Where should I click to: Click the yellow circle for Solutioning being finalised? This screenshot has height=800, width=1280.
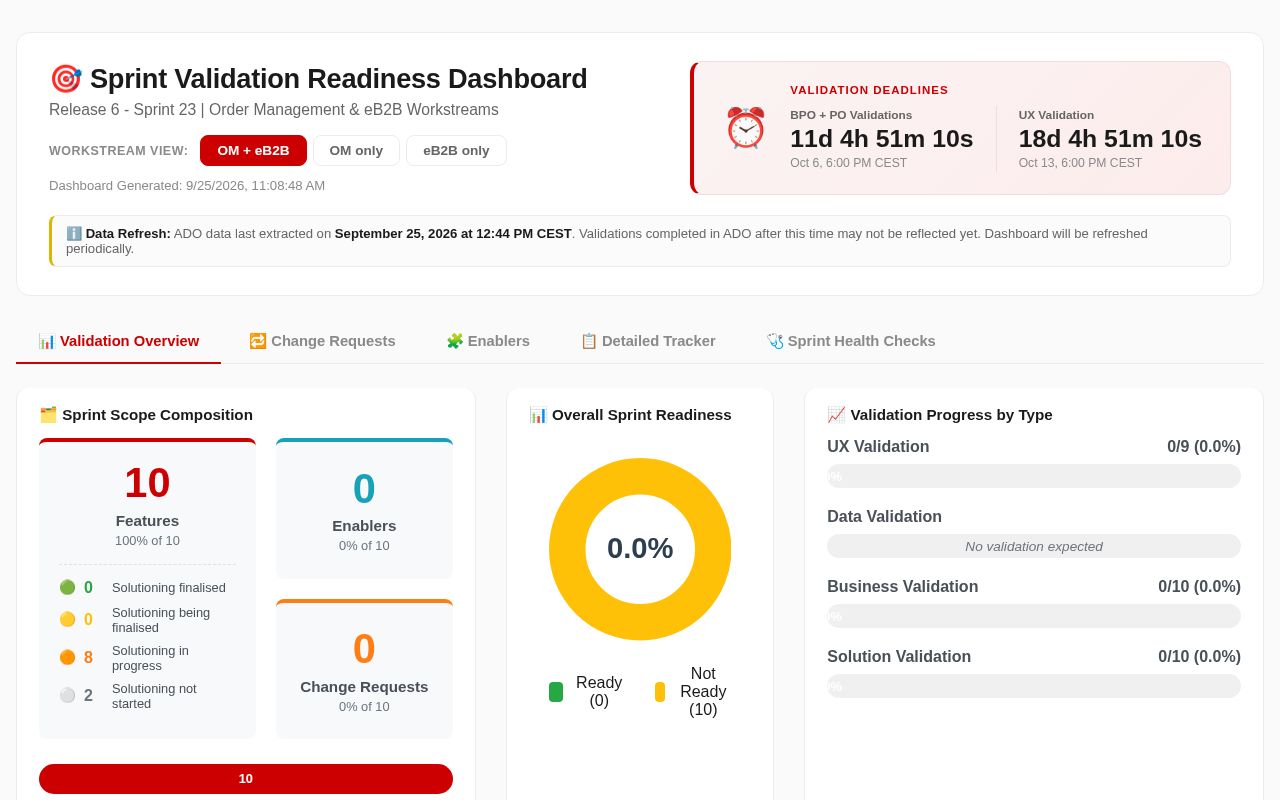pyautogui.click(x=67, y=619)
